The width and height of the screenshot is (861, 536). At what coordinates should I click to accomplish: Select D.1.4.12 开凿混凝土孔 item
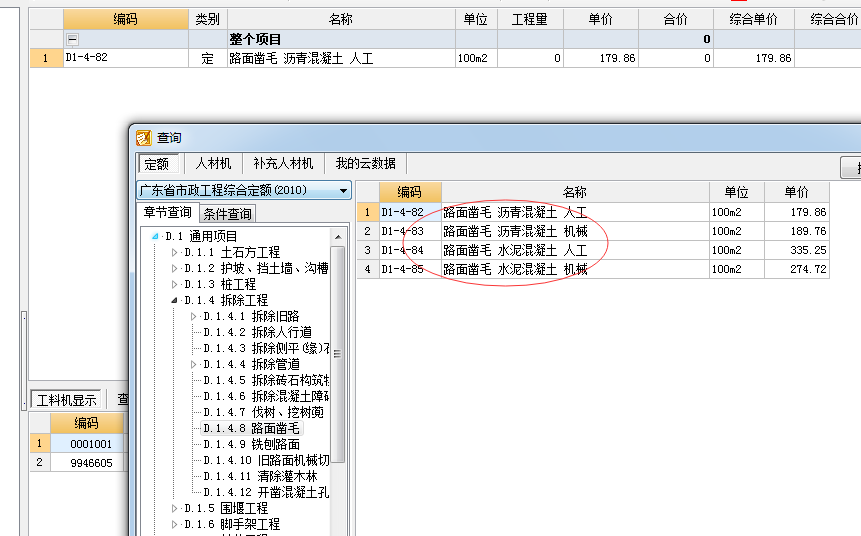tap(266, 492)
